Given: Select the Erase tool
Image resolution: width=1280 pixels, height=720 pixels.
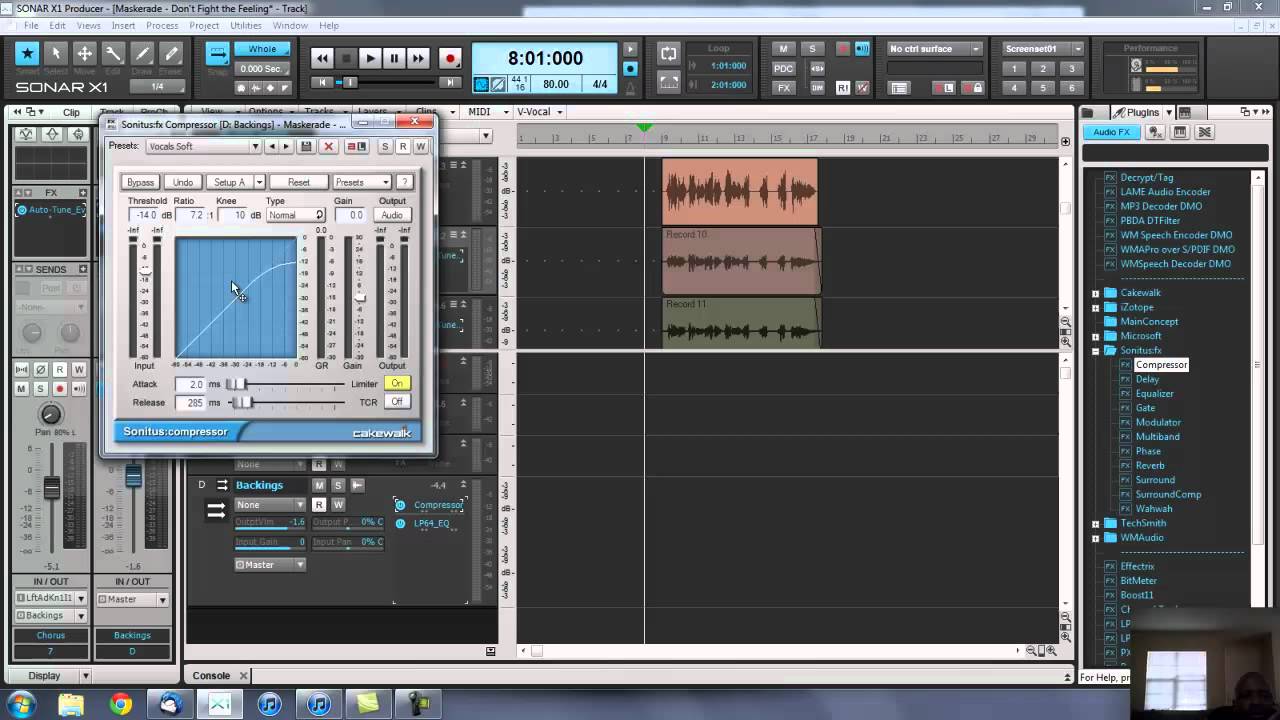Looking at the screenshot, I should [171, 54].
